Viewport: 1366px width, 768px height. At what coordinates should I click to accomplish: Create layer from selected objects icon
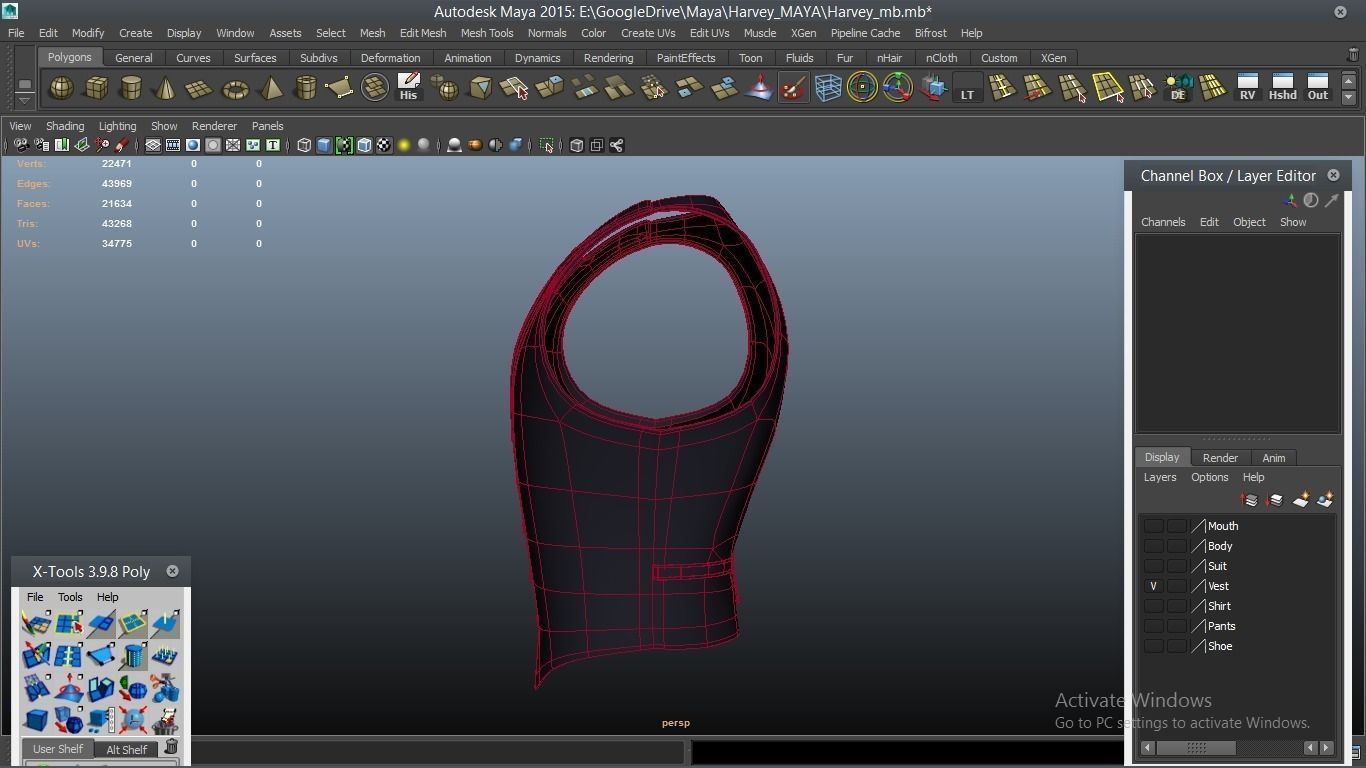(x=1326, y=500)
